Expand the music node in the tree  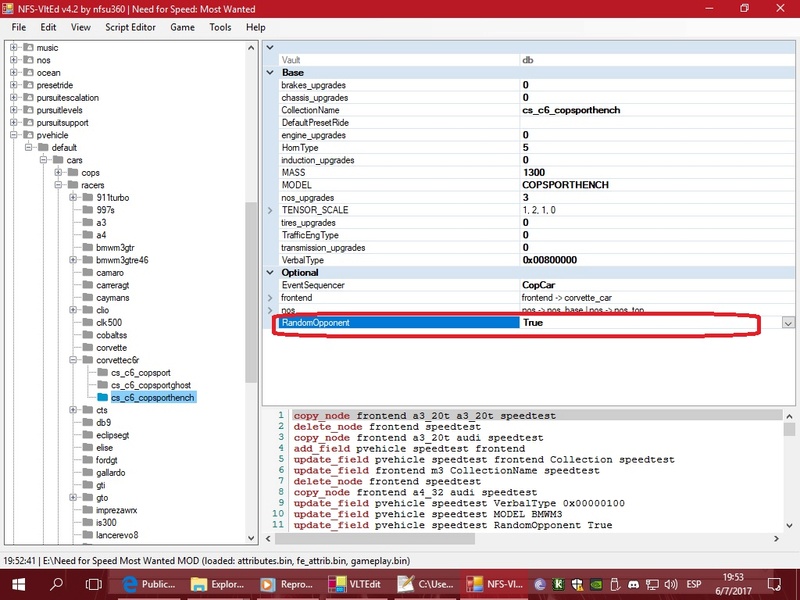(14, 47)
